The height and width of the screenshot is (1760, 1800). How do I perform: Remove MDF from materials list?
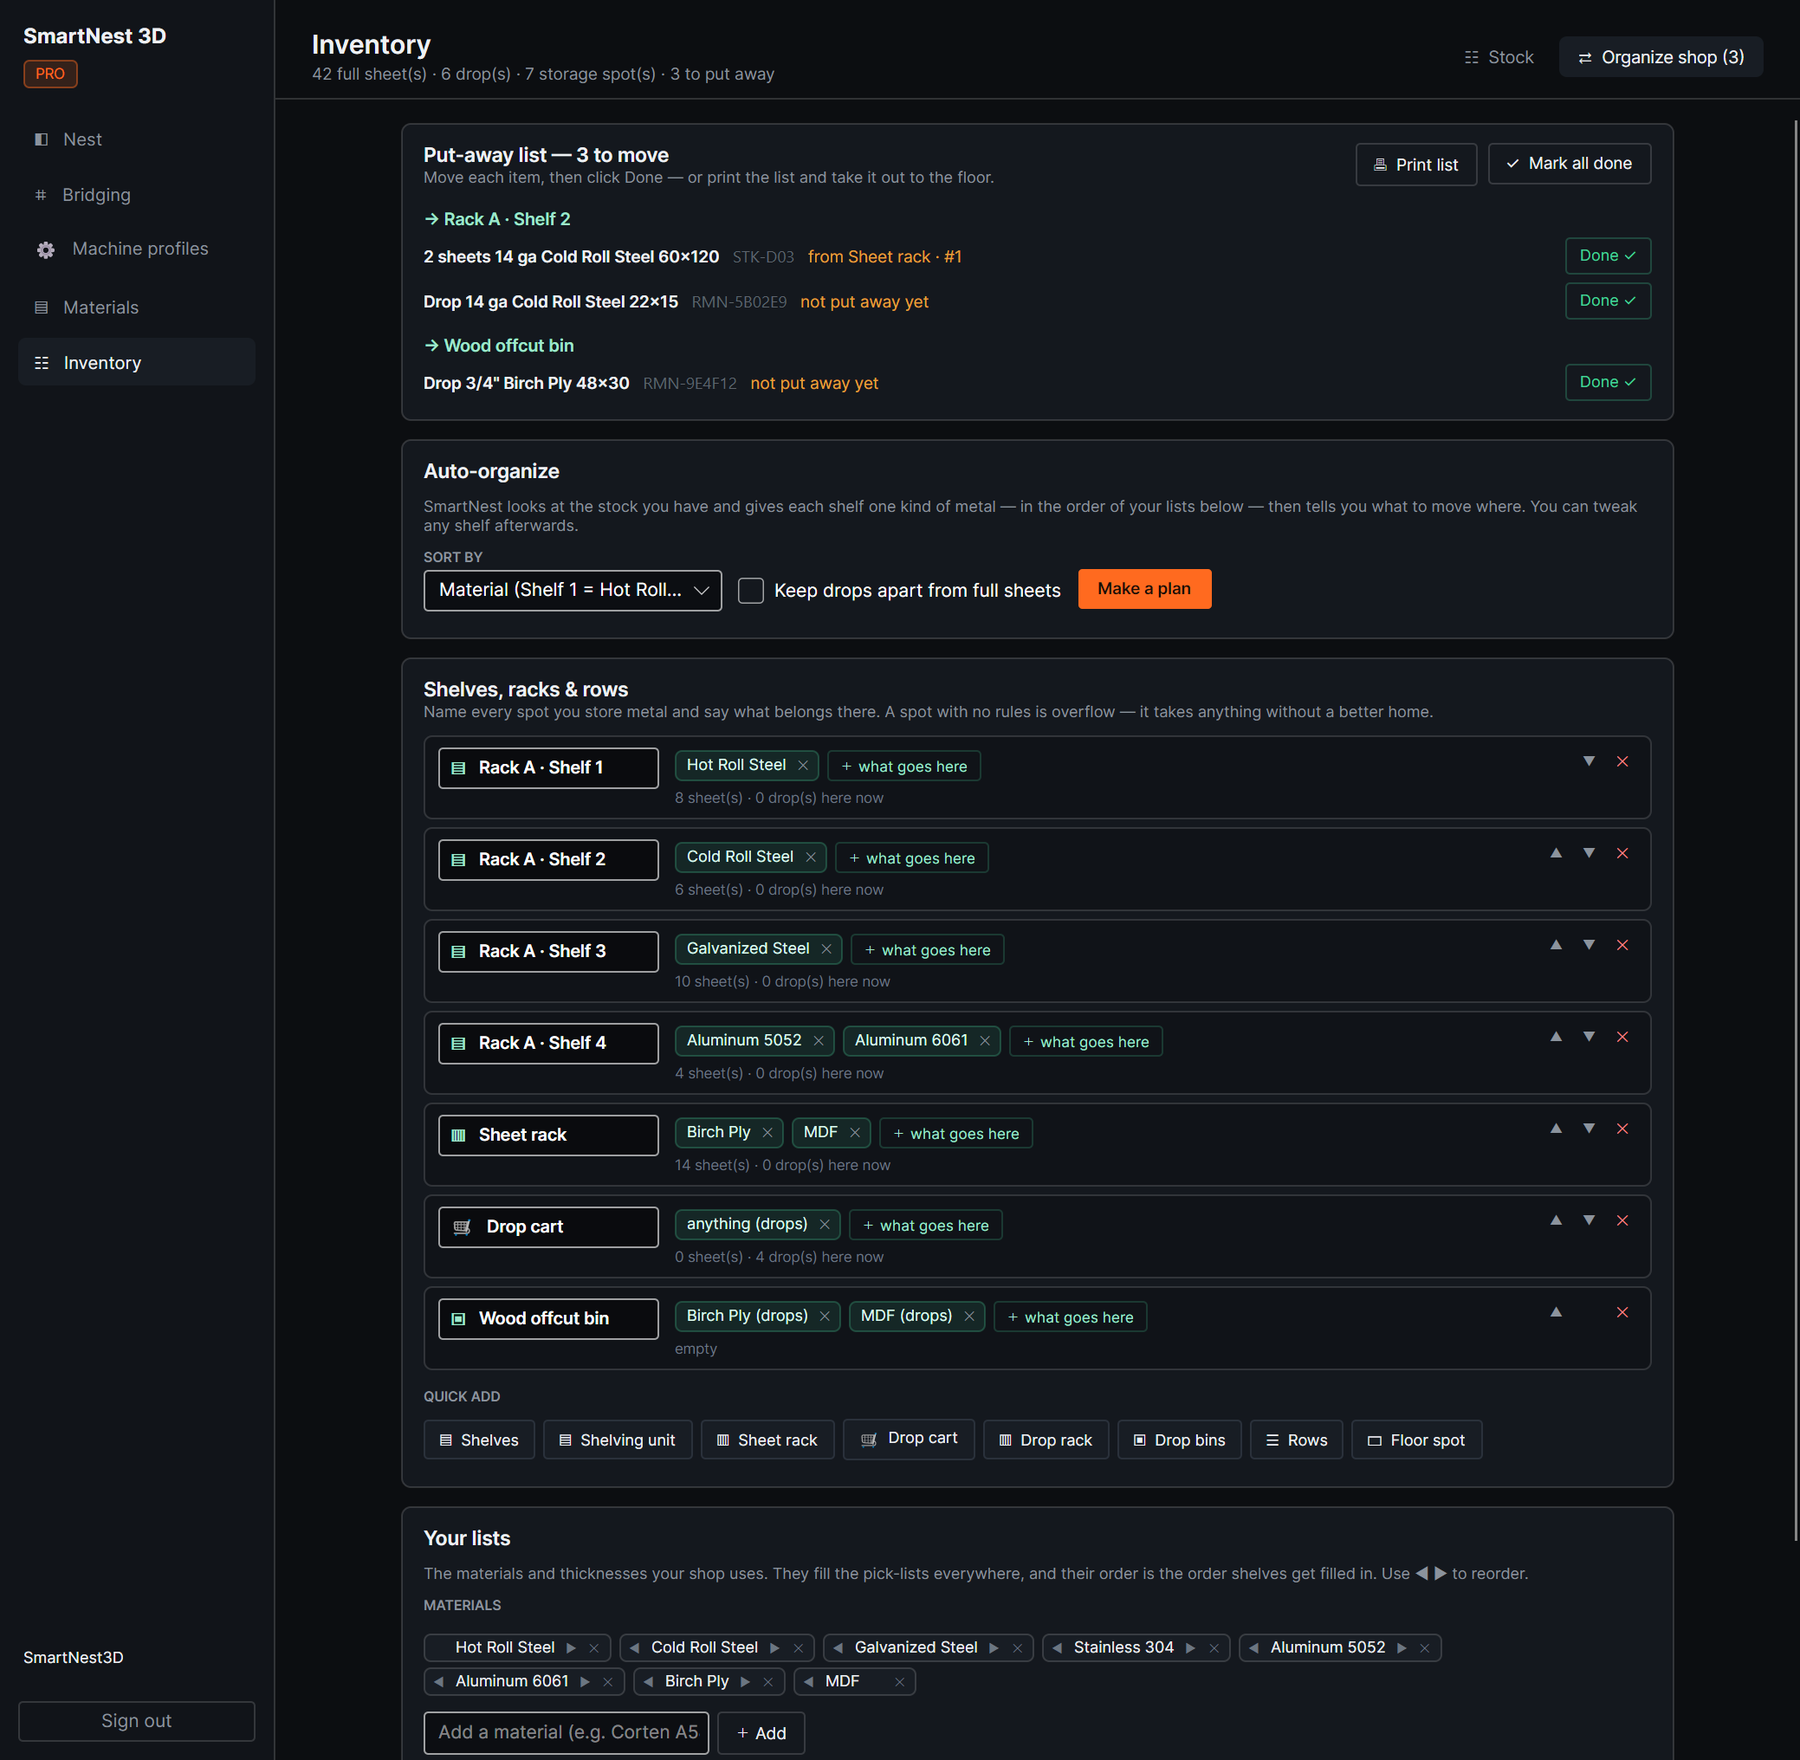click(x=899, y=1682)
